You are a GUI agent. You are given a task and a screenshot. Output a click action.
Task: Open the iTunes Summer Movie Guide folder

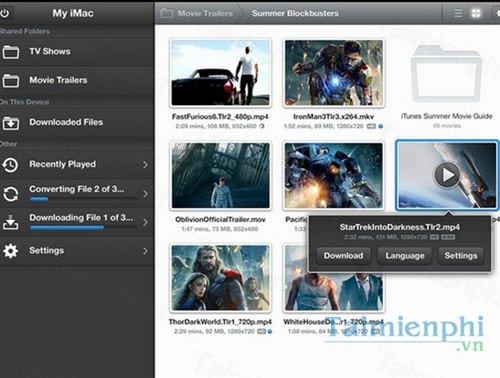(x=446, y=73)
